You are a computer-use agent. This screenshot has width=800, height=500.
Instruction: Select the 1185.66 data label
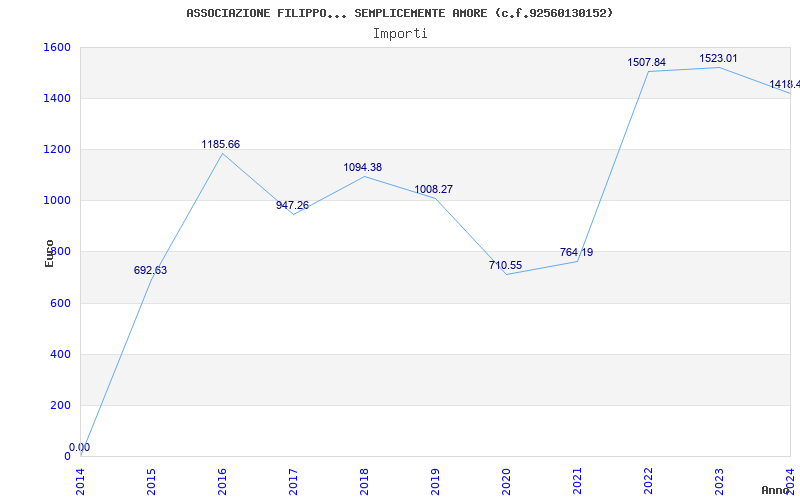(220, 144)
